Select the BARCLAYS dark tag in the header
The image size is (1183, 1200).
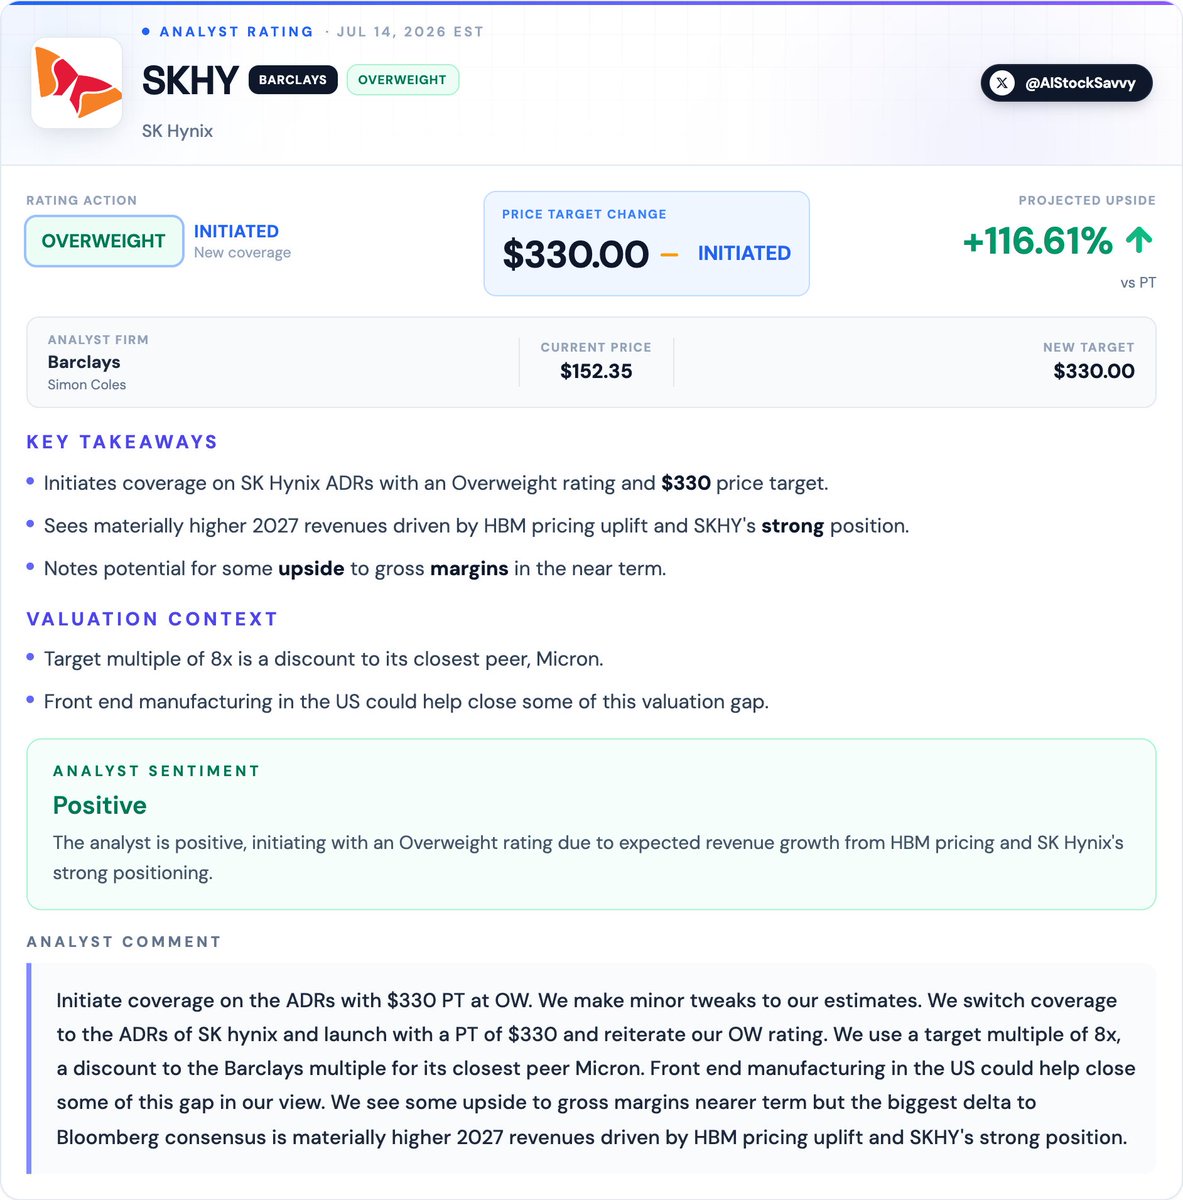pos(293,80)
